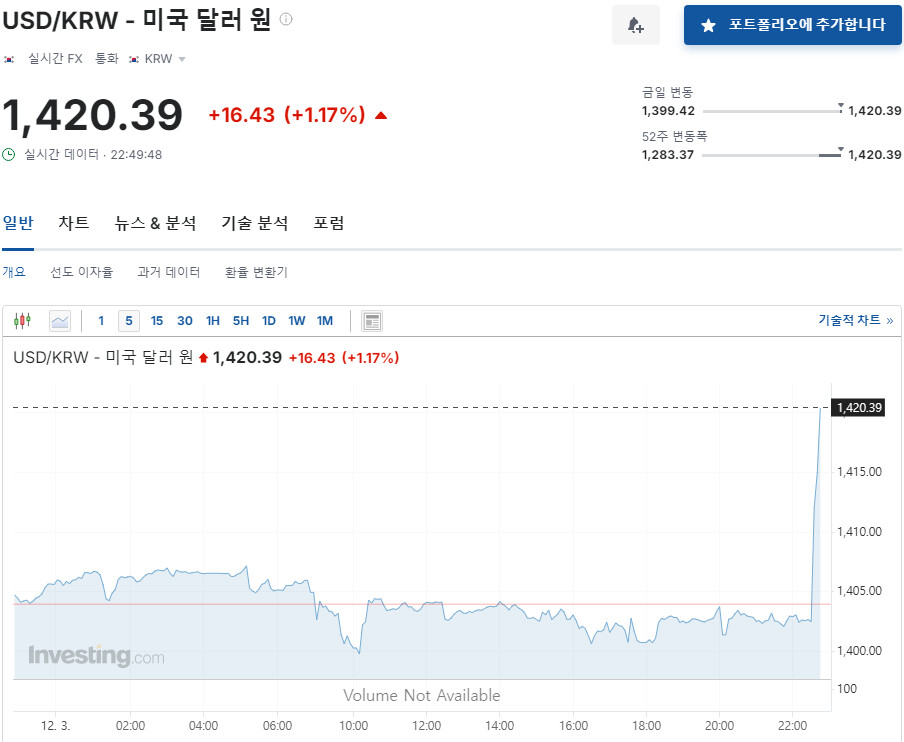Open the KRW currency dropdown
The height and width of the screenshot is (742, 904).
click(181, 59)
